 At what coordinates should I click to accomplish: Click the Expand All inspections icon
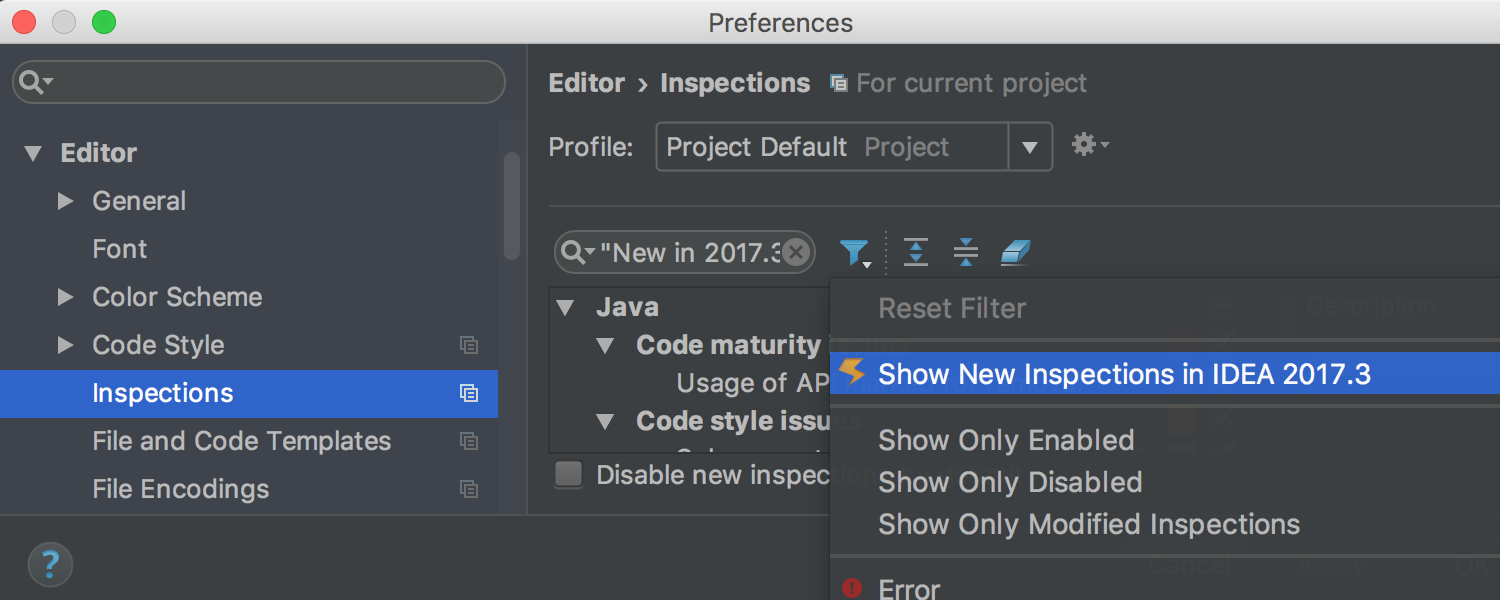(916, 253)
